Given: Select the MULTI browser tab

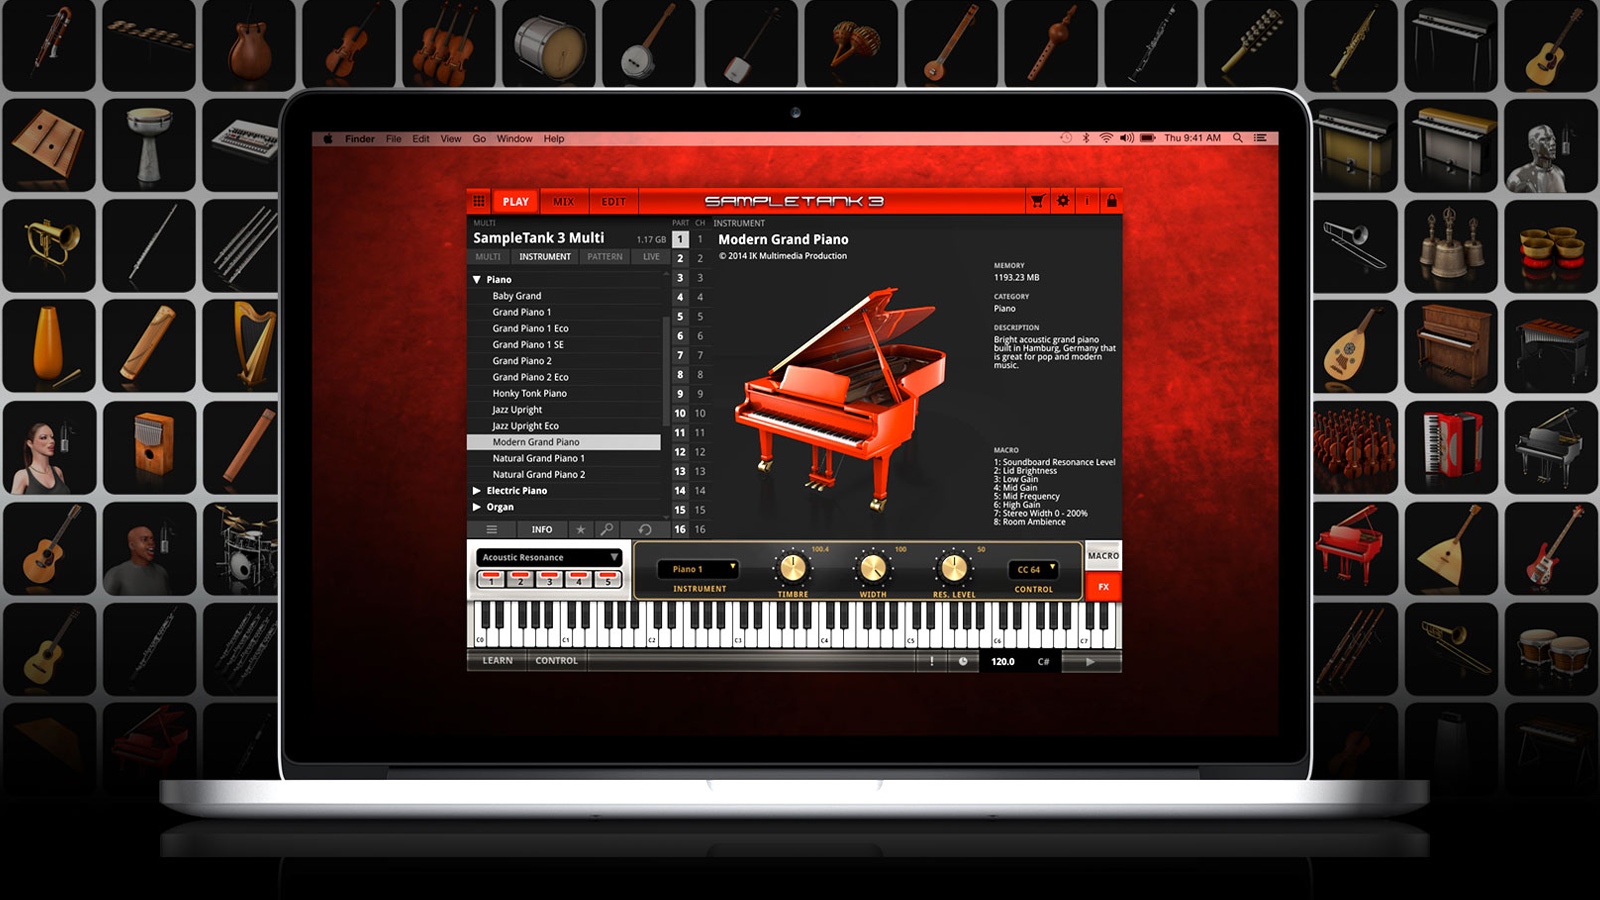Looking at the screenshot, I should [x=488, y=257].
